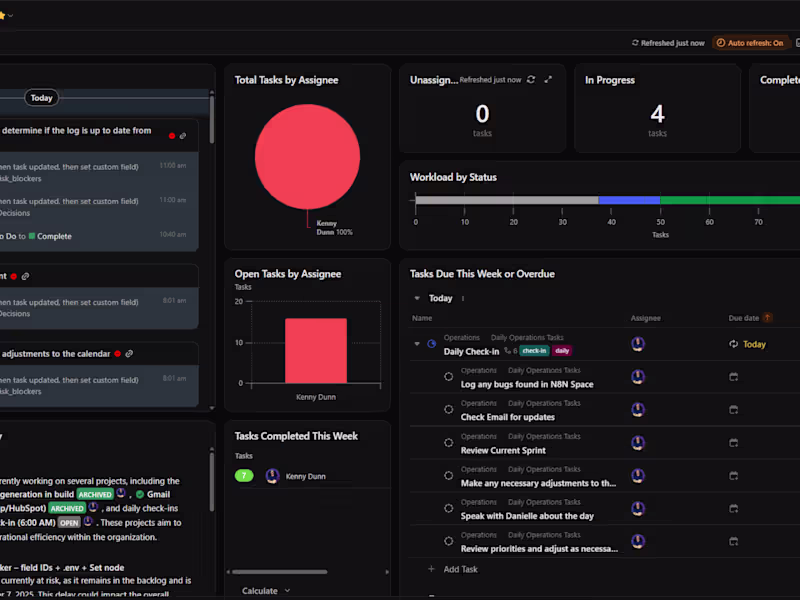
Task: Set due date for Review Current Sprint
Action: 734,443
